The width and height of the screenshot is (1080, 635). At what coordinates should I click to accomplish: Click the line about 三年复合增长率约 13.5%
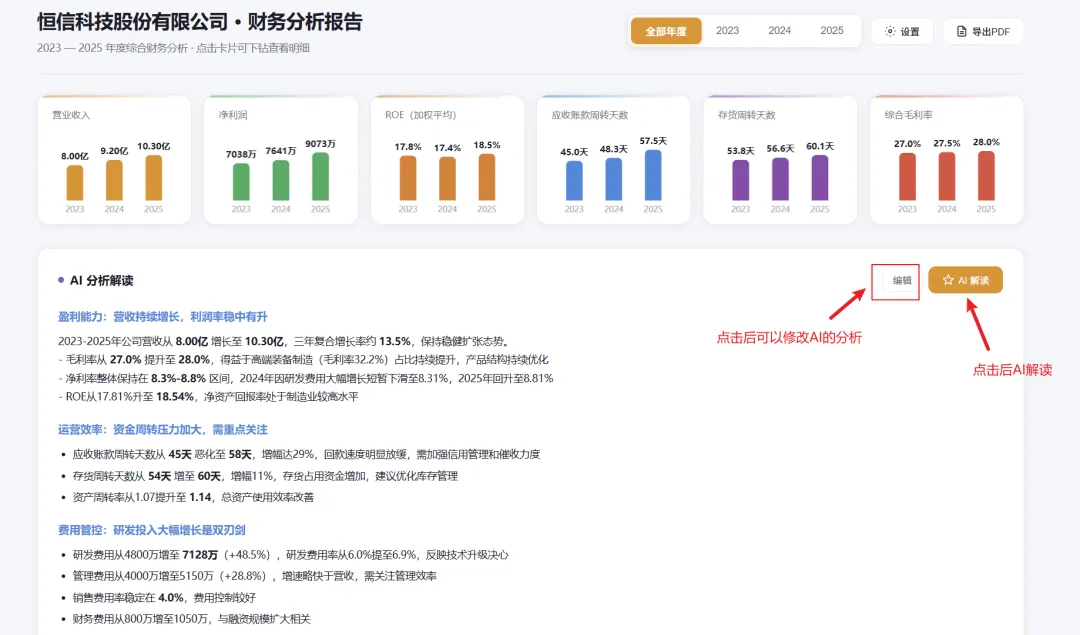click(x=284, y=341)
